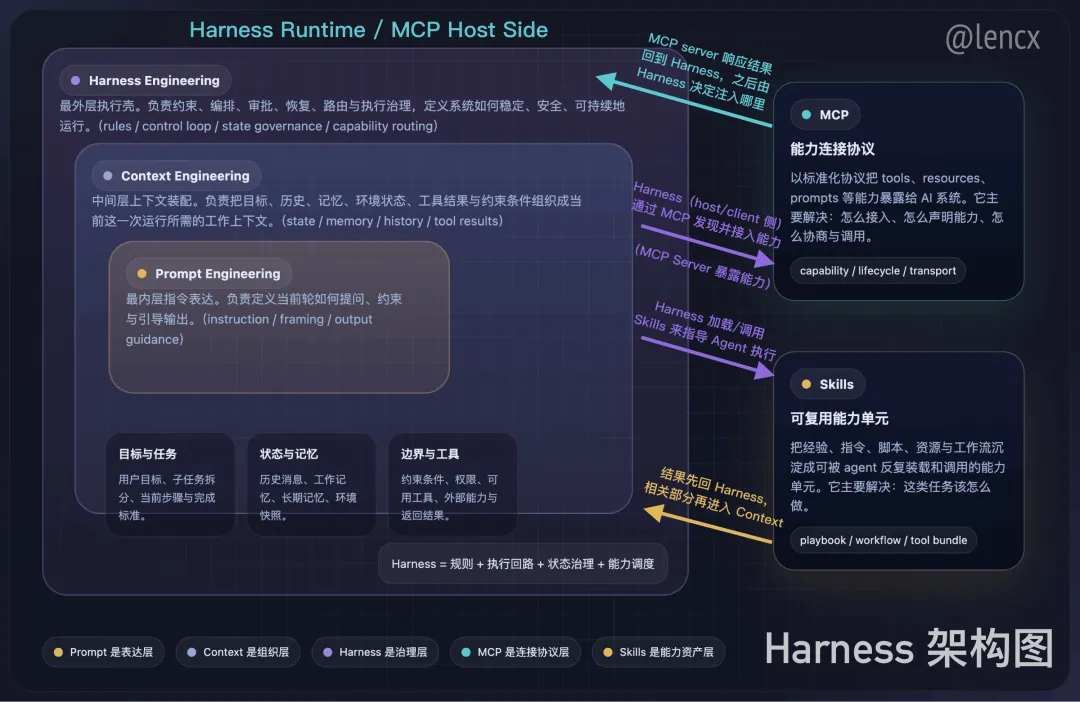Click the 'Harness Runtime / MCP Host Side' title

click(x=368, y=30)
